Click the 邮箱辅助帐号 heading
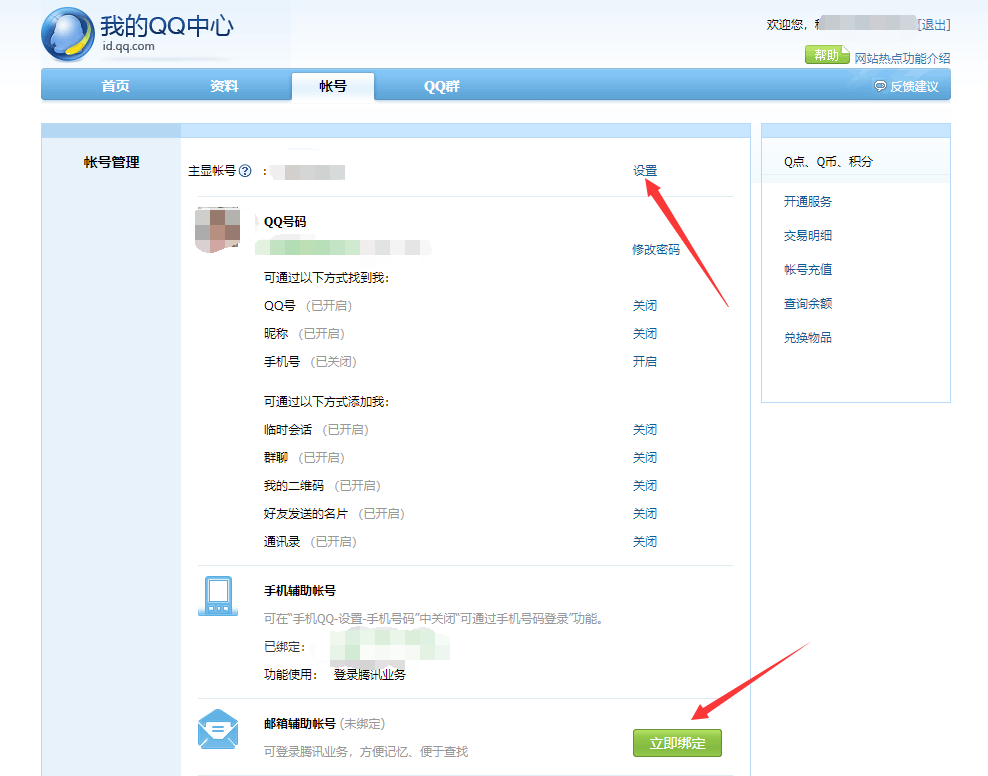Image resolution: width=988 pixels, height=776 pixels. (x=300, y=724)
